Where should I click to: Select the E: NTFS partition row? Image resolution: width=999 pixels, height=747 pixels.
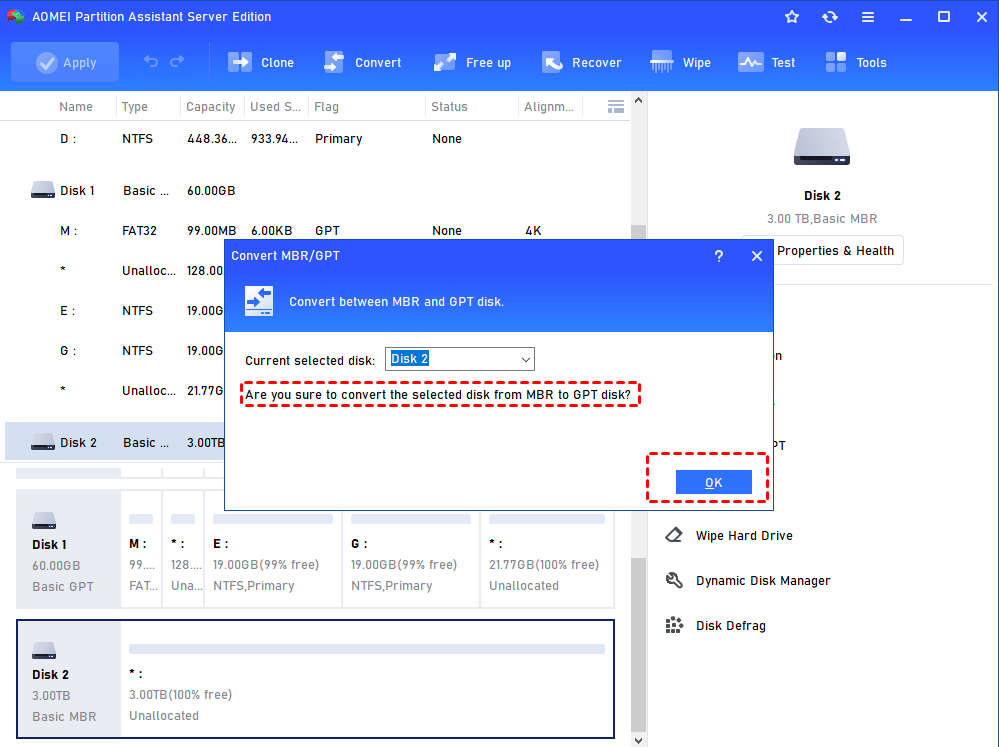point(115,311)
